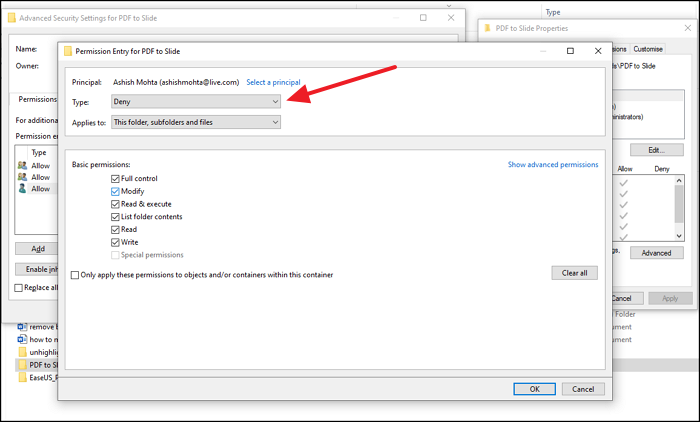Open the Applies to dropdown
This screenshot has height=422, width=700.
tap(196, 122)
